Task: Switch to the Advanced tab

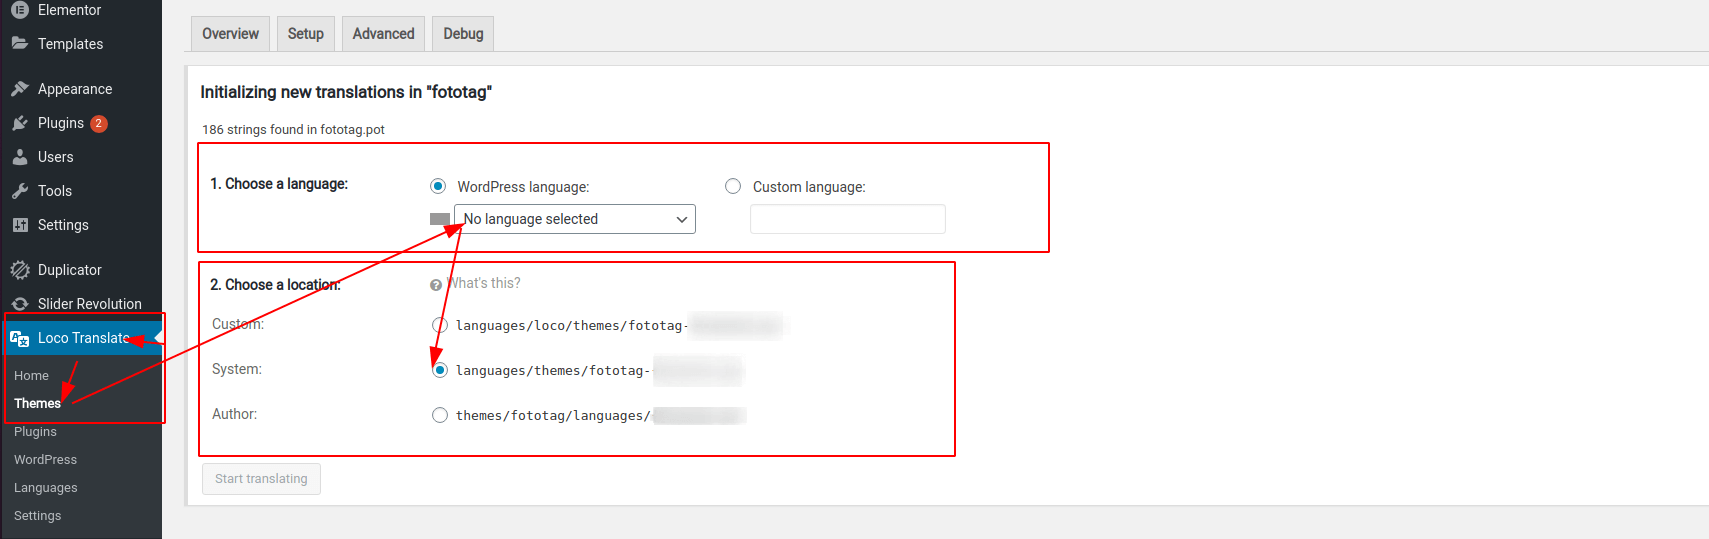Action: point(383,34)
